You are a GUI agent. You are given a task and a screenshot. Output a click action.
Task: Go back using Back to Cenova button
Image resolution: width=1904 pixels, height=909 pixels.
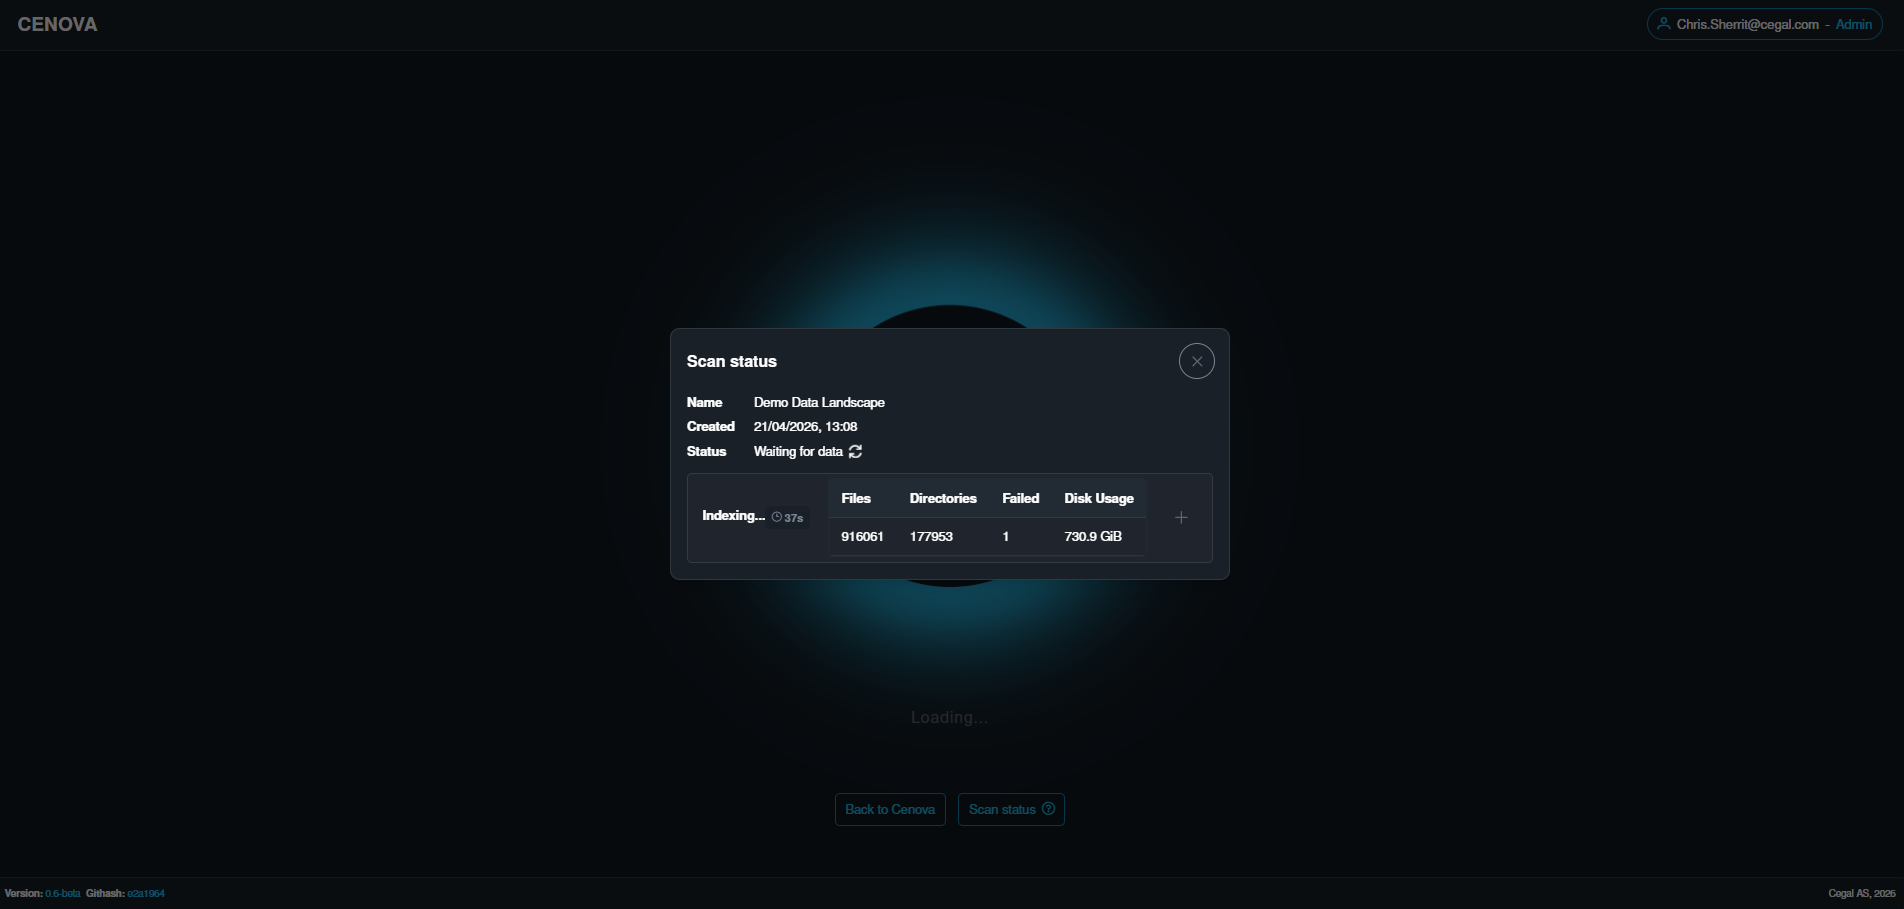point(890,809)
